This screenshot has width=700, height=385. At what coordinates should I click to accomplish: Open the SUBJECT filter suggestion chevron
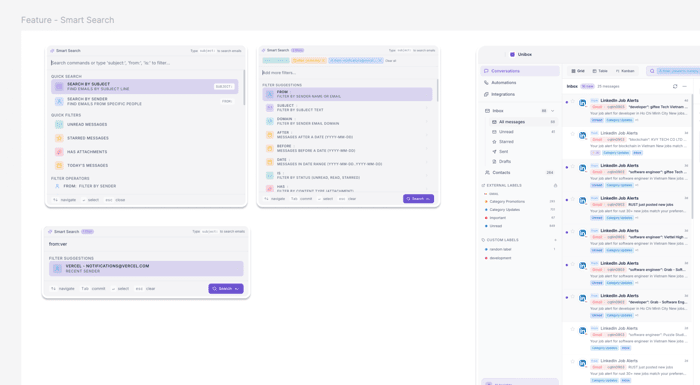tap(427, 108)
